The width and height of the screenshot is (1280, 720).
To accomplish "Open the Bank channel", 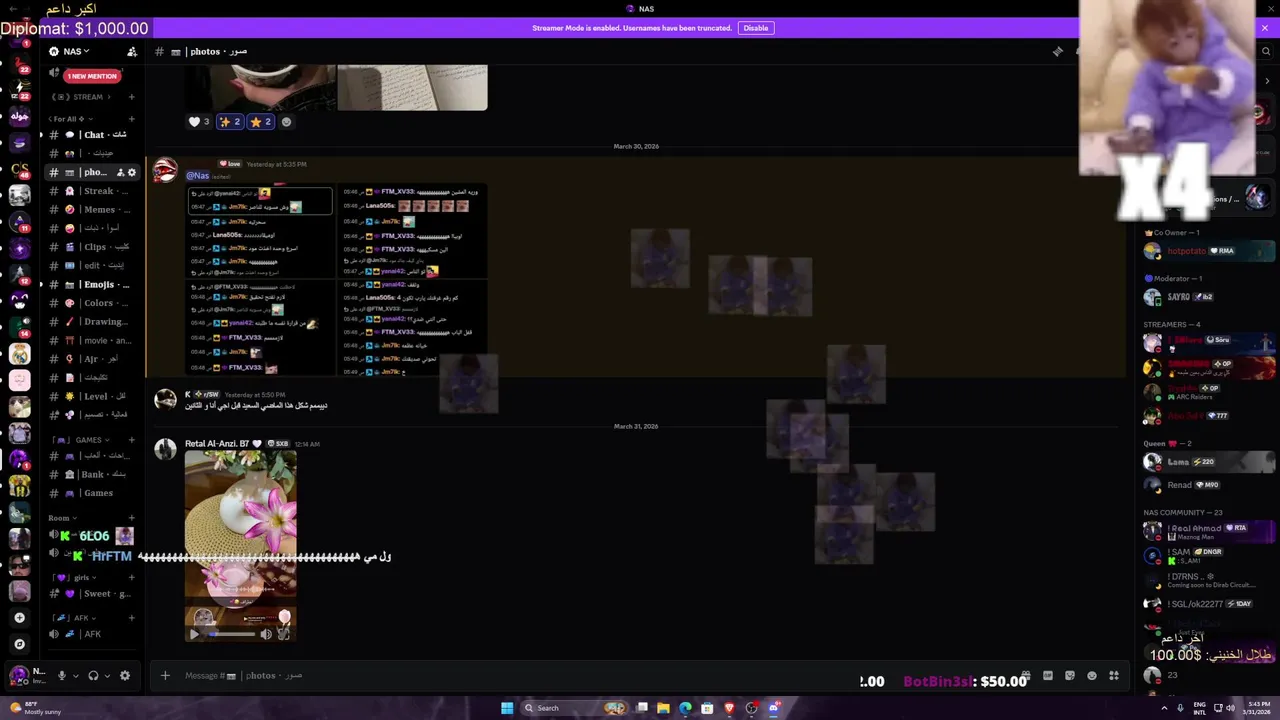I will click(x=93, y=475).
